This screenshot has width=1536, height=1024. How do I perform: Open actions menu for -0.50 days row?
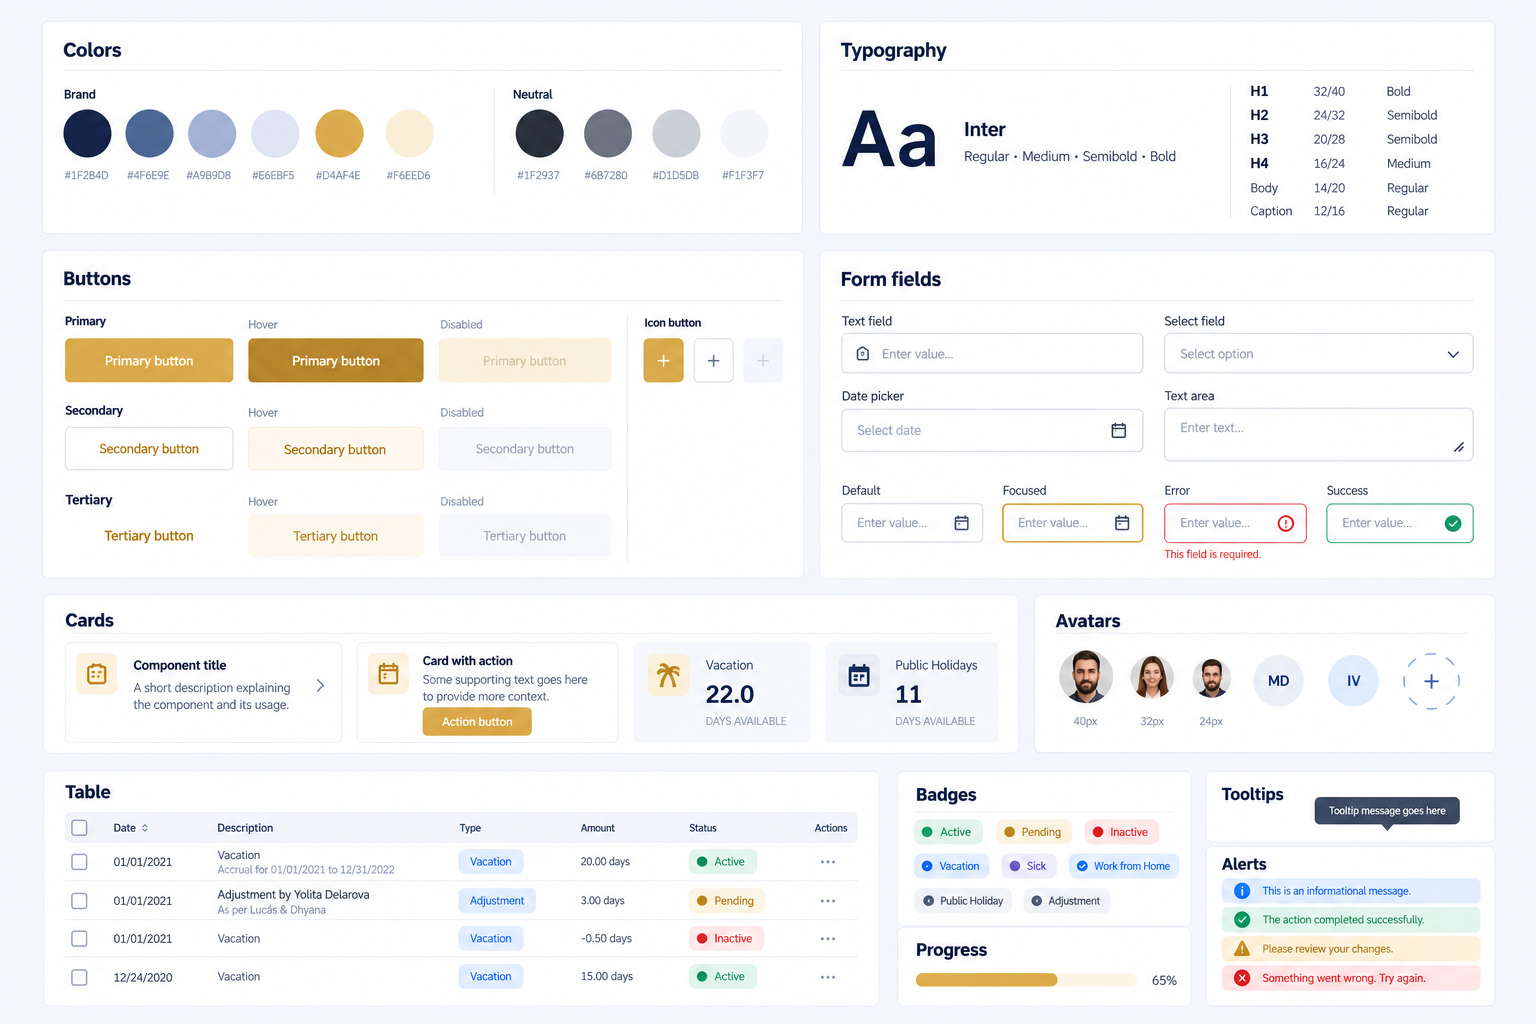pos(828,939)
